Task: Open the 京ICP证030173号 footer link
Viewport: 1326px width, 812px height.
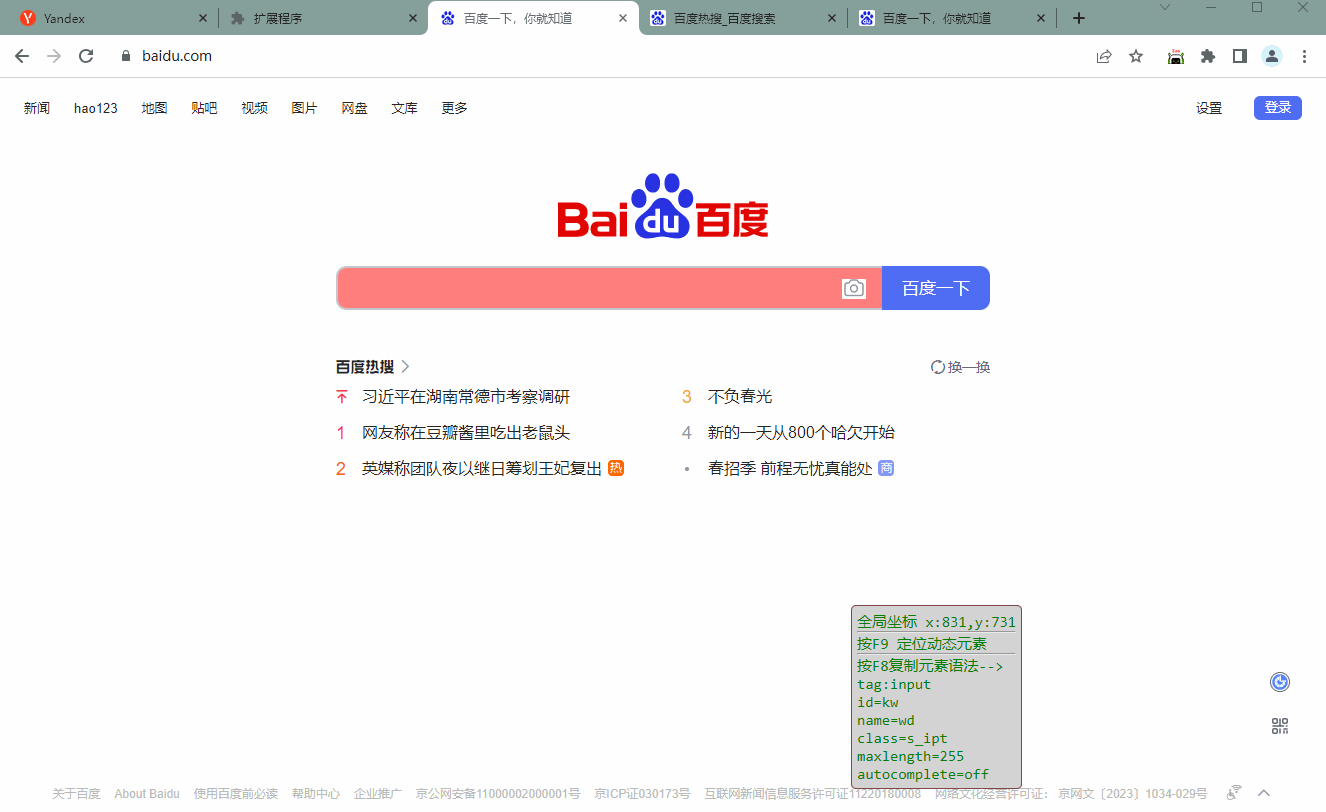Action: [x=642, y=794]
